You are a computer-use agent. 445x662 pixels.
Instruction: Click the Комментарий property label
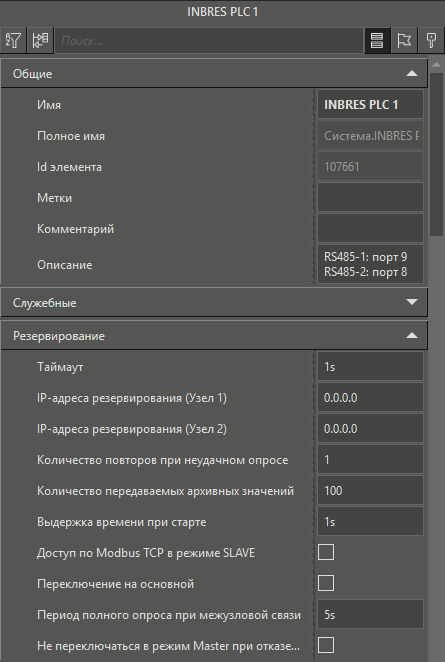(x=76, y=229)
